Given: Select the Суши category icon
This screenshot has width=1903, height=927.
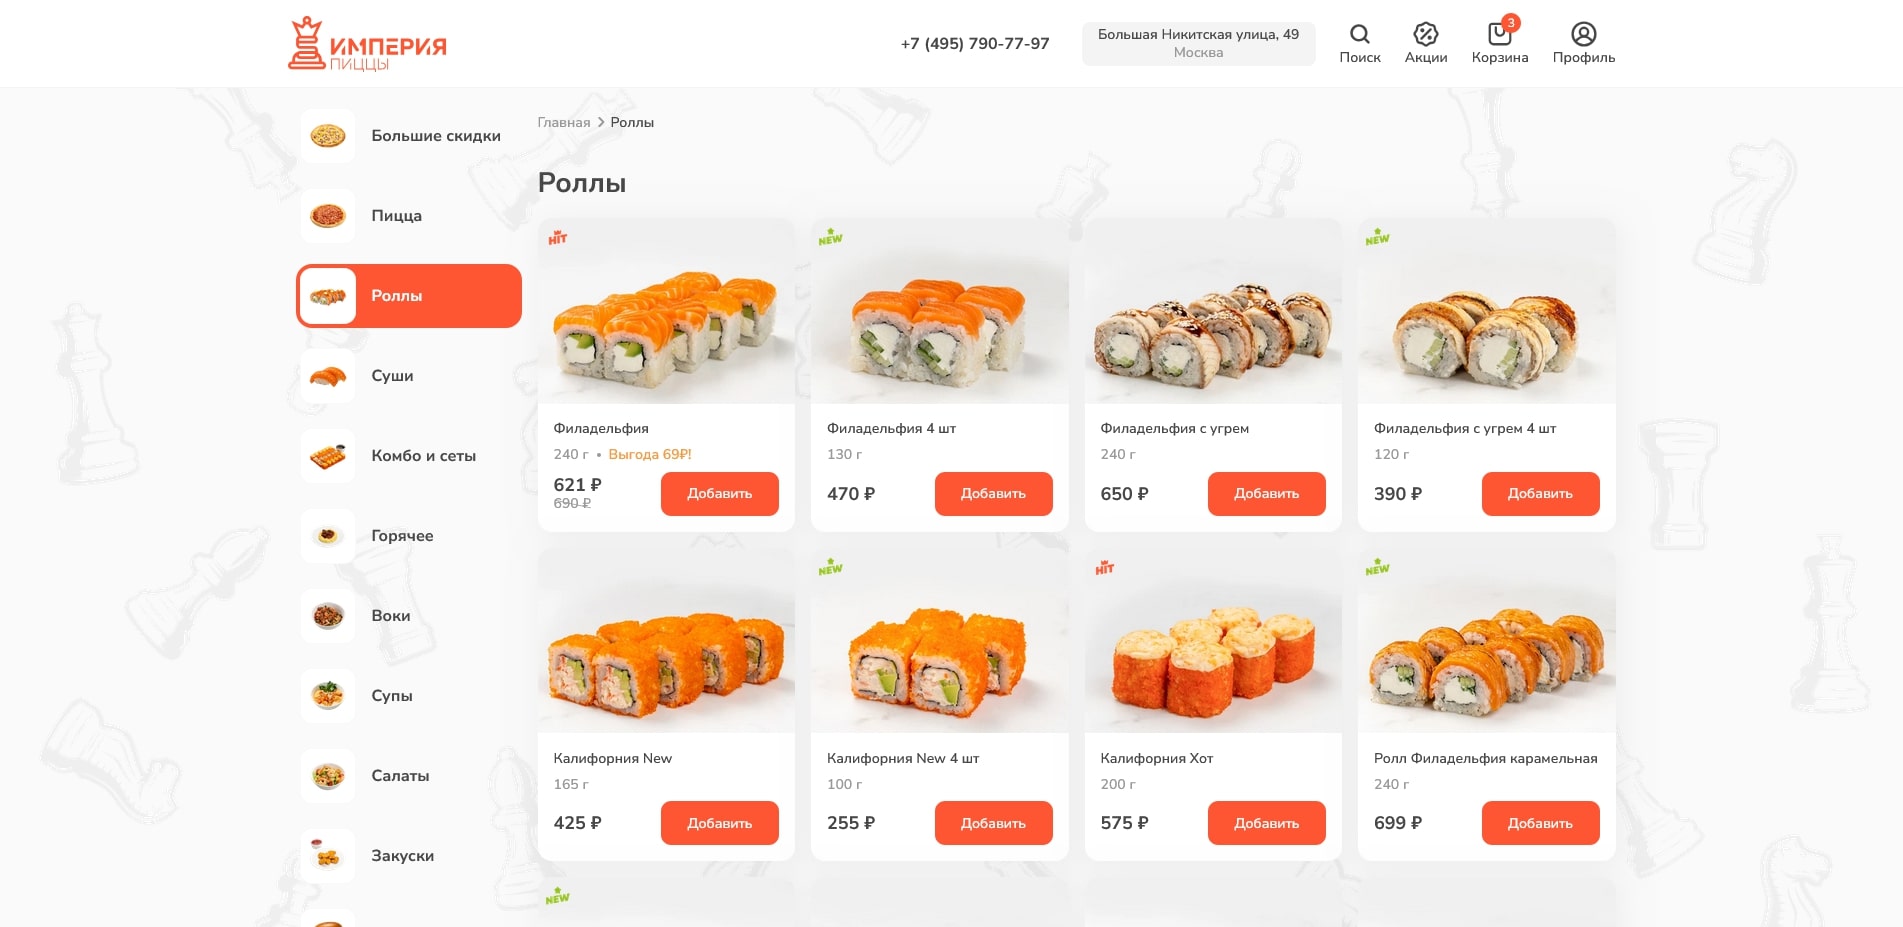Looking at the screenshot, I should click(328, 376).
